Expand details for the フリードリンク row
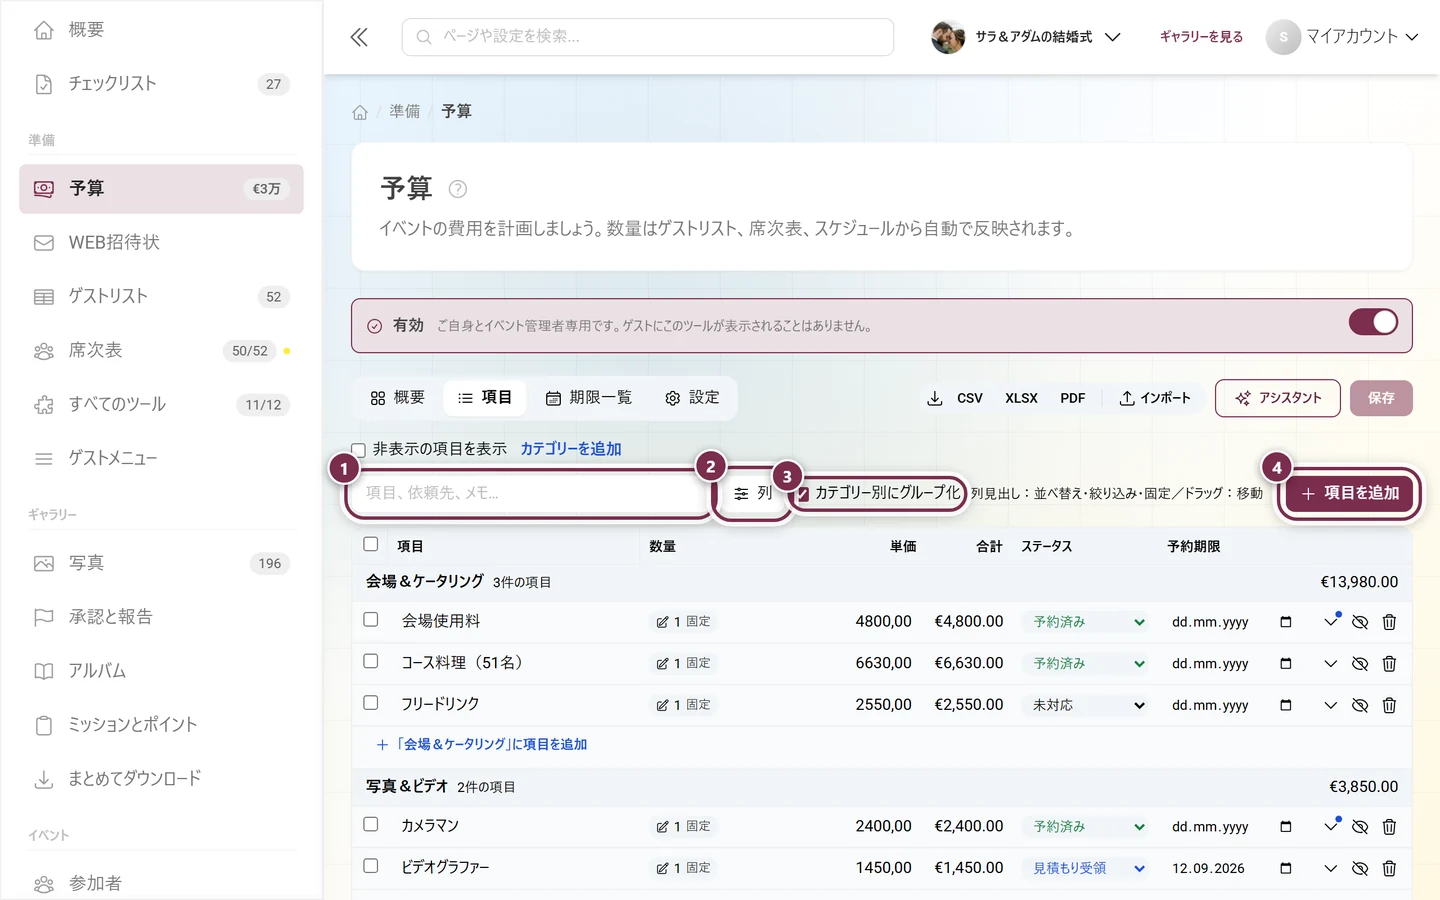Image resolution: width=1440 pixels, height=900 pixels. click(x=1330, y=706)
